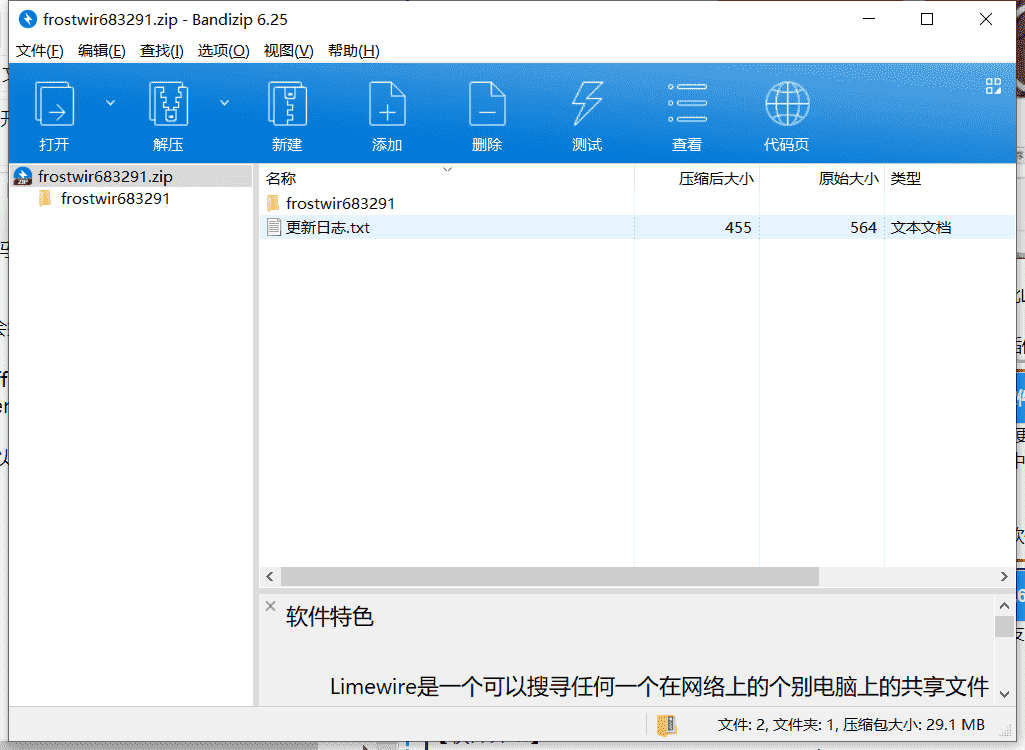Click the archive icon in the status bar
The width and height of the screenshot is (1025, 750).
point(666,724)
